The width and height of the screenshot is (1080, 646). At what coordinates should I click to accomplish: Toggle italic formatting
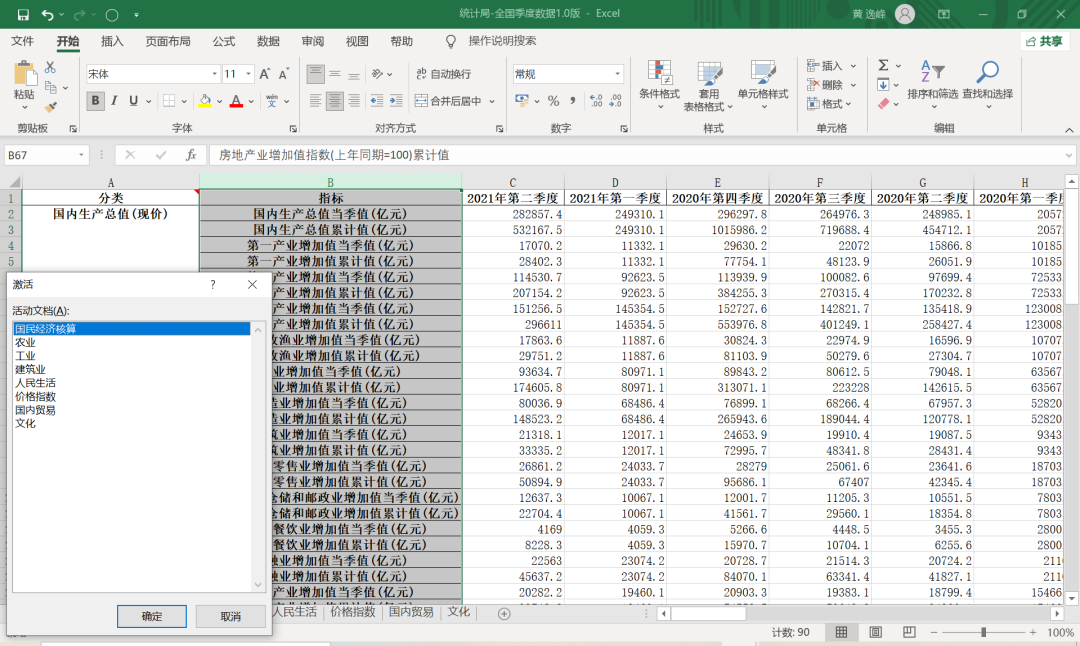click(x=114, y=101)
